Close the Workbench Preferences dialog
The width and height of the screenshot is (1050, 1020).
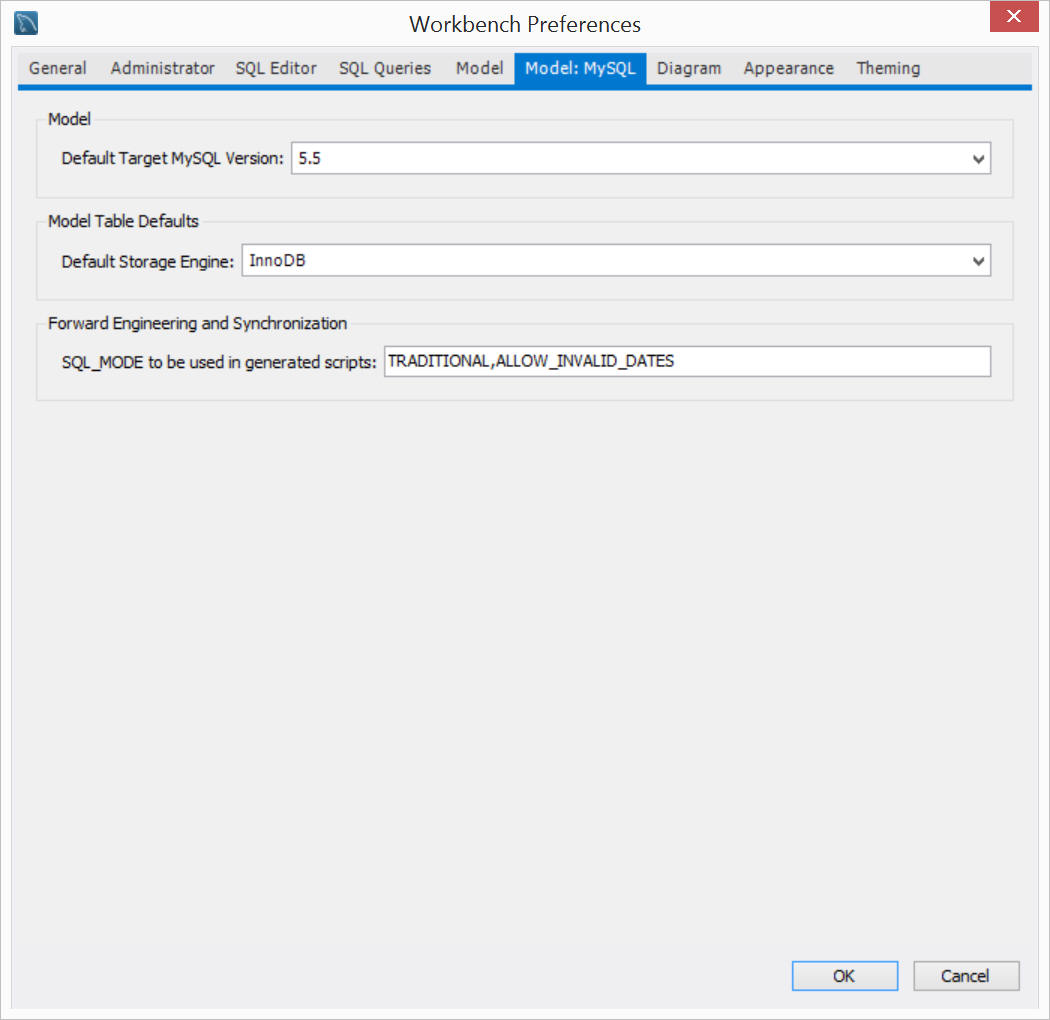coord(1013,17)
